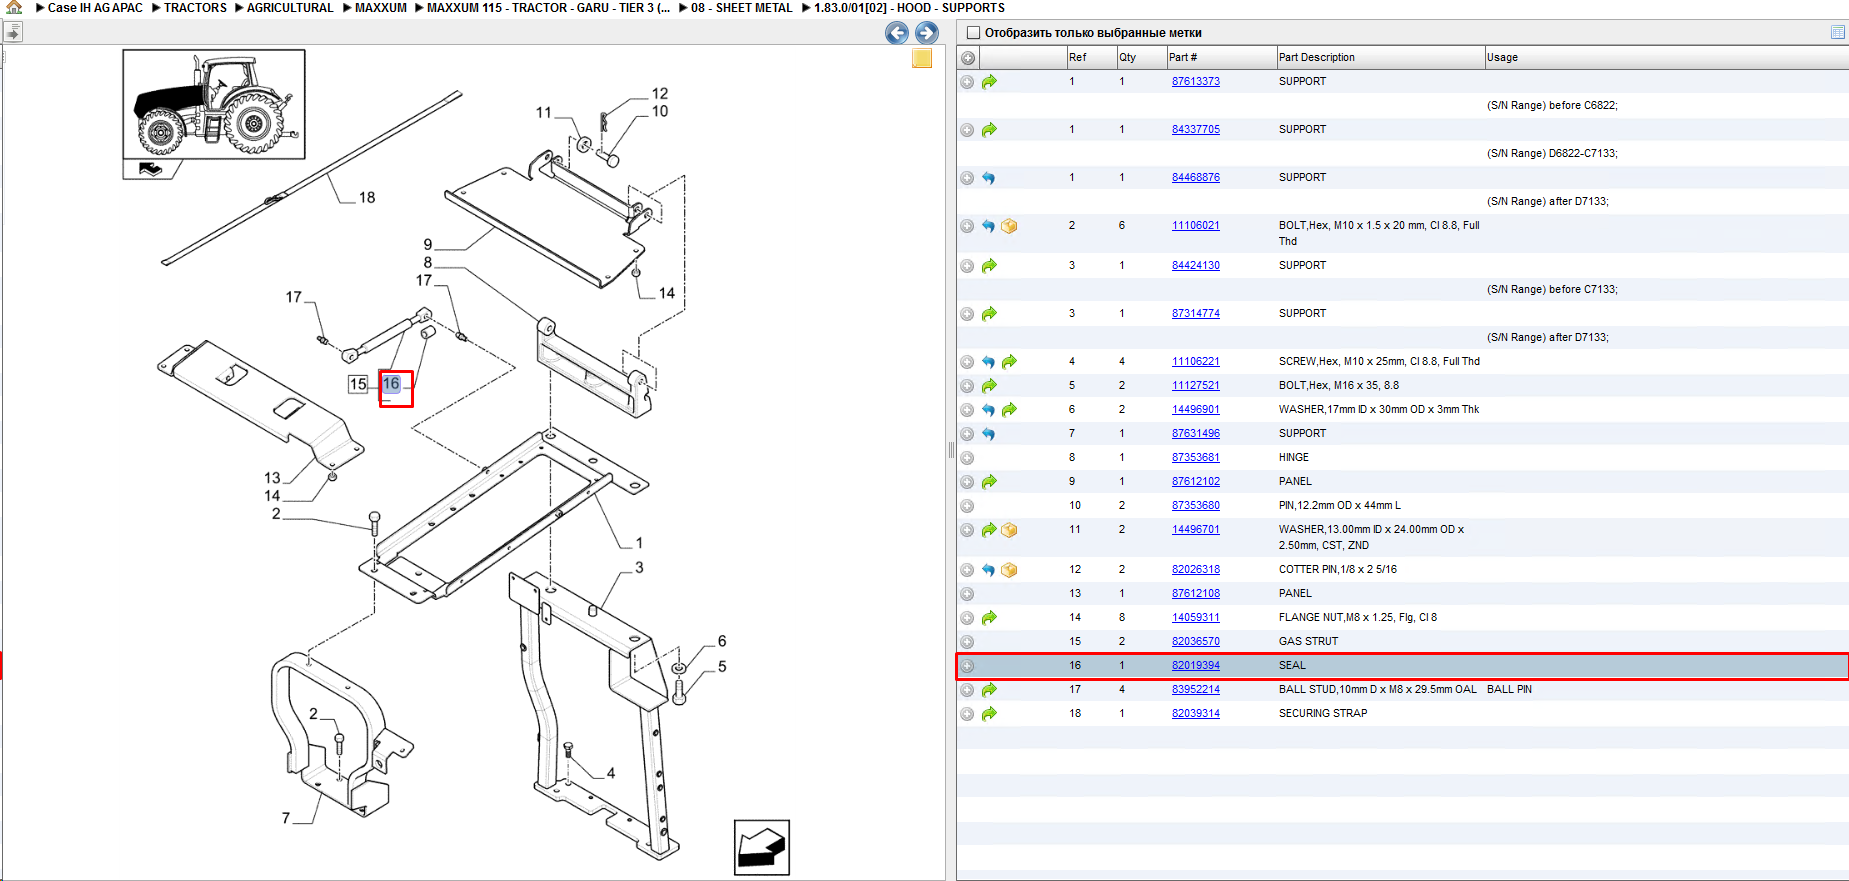Add part 87613373 using its plus icon
Screen dimensions: 1849x881
pos(967,82)
